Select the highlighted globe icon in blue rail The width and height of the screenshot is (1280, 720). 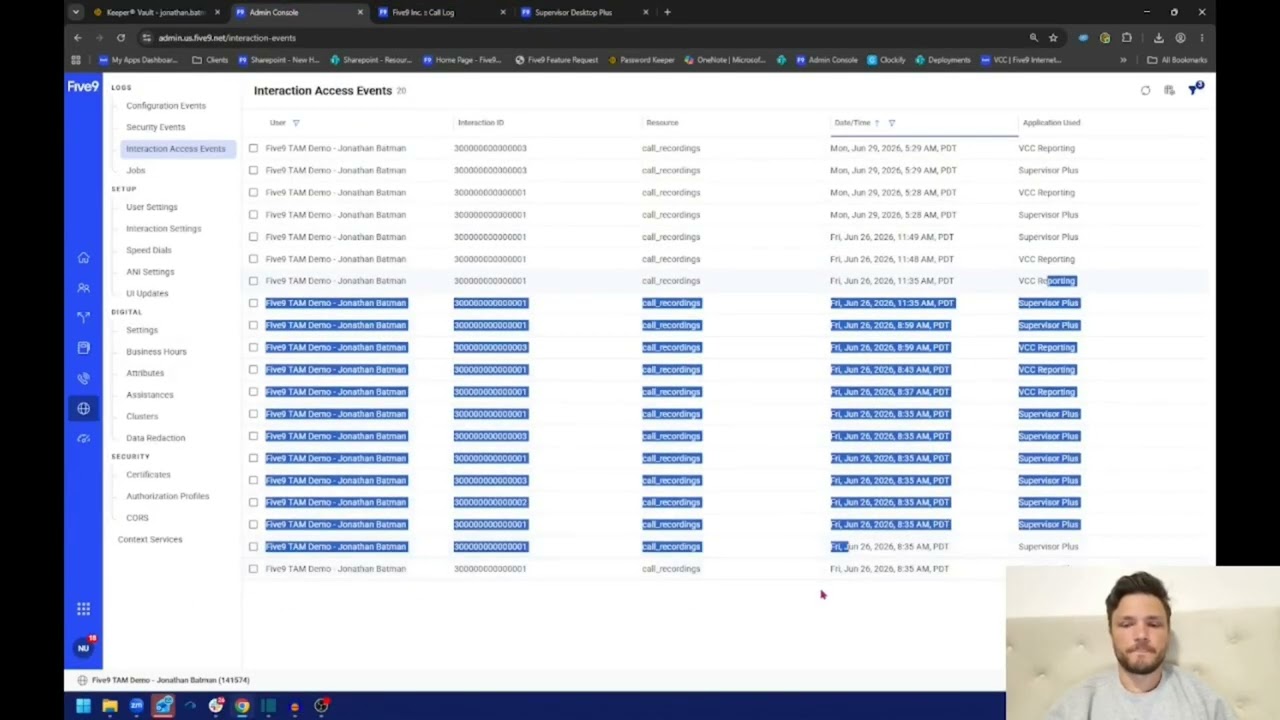(83, 408)
